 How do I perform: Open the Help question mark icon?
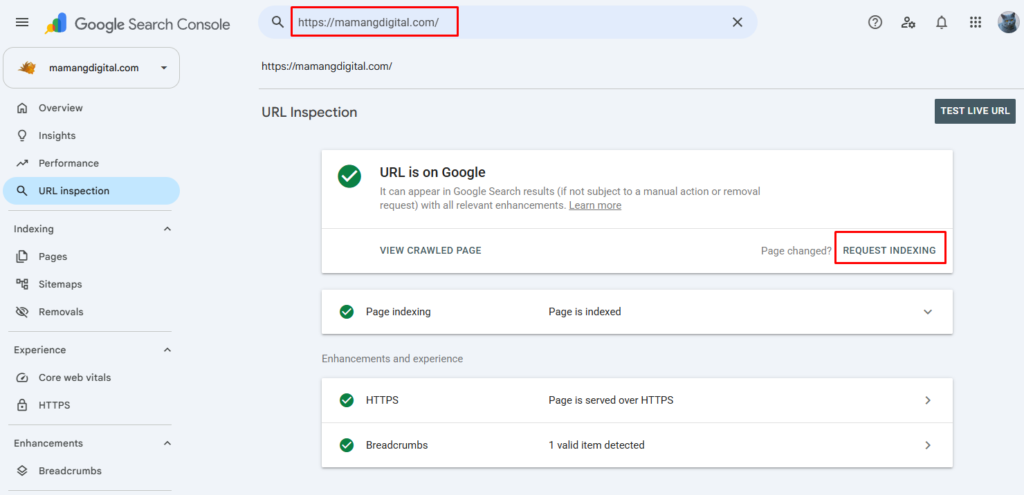pos(875,22)
